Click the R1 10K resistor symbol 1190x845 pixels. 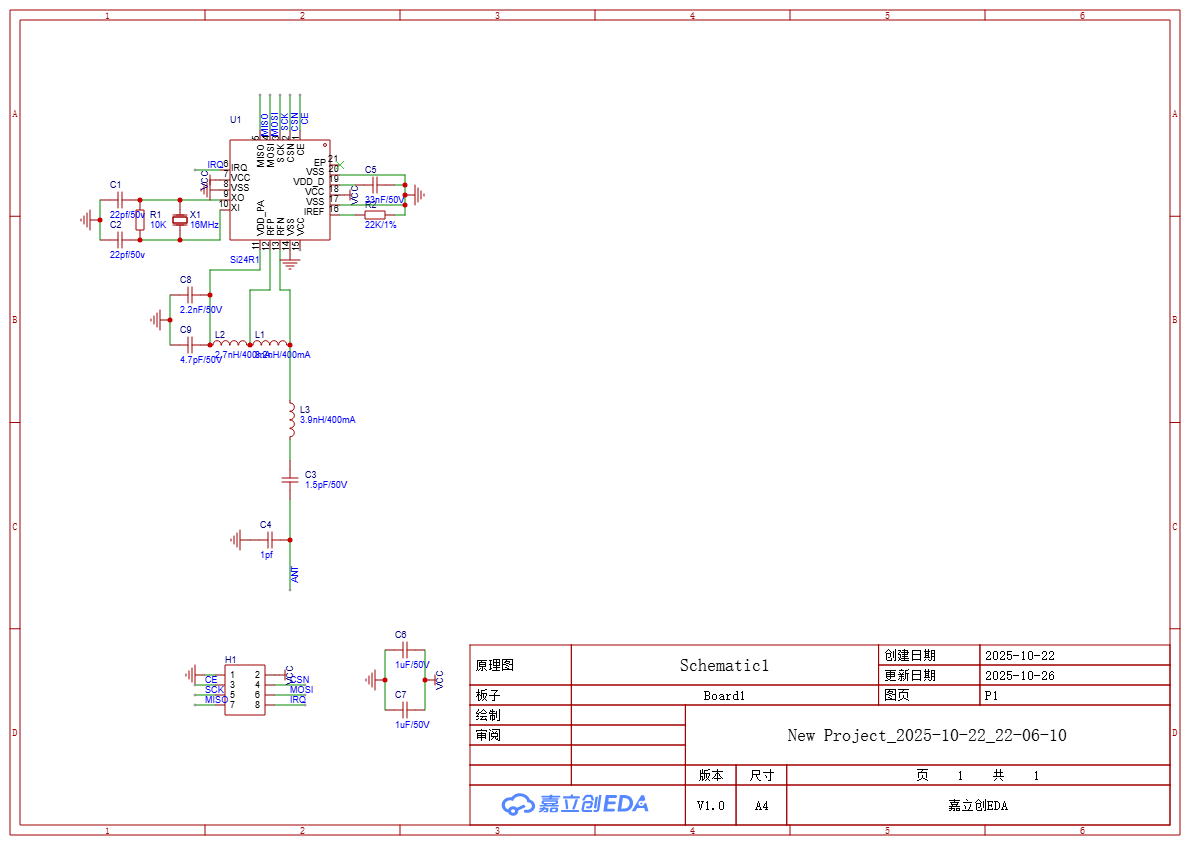[140, 220]
